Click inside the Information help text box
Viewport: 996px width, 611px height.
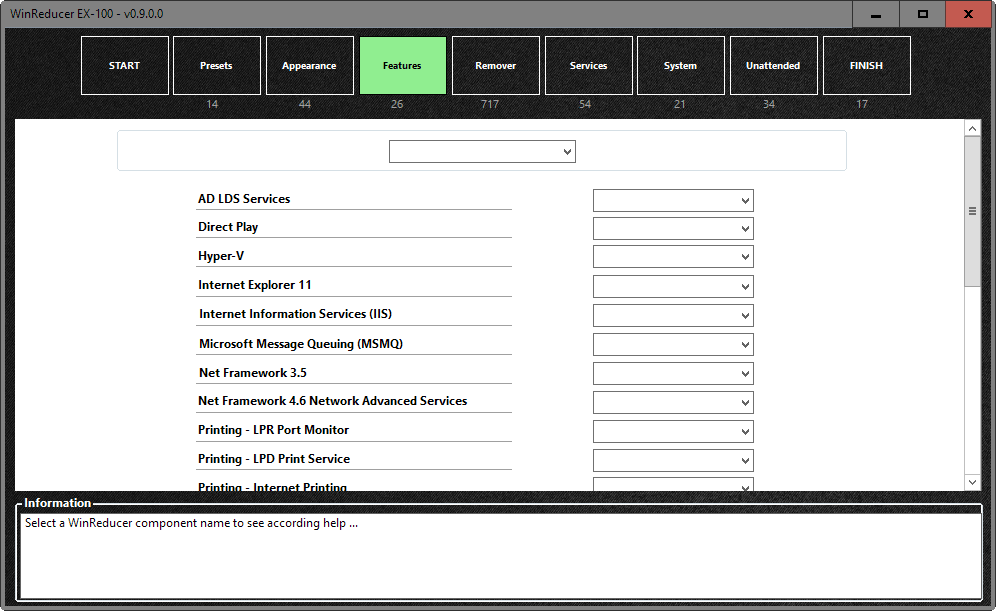tap(501, 555)
